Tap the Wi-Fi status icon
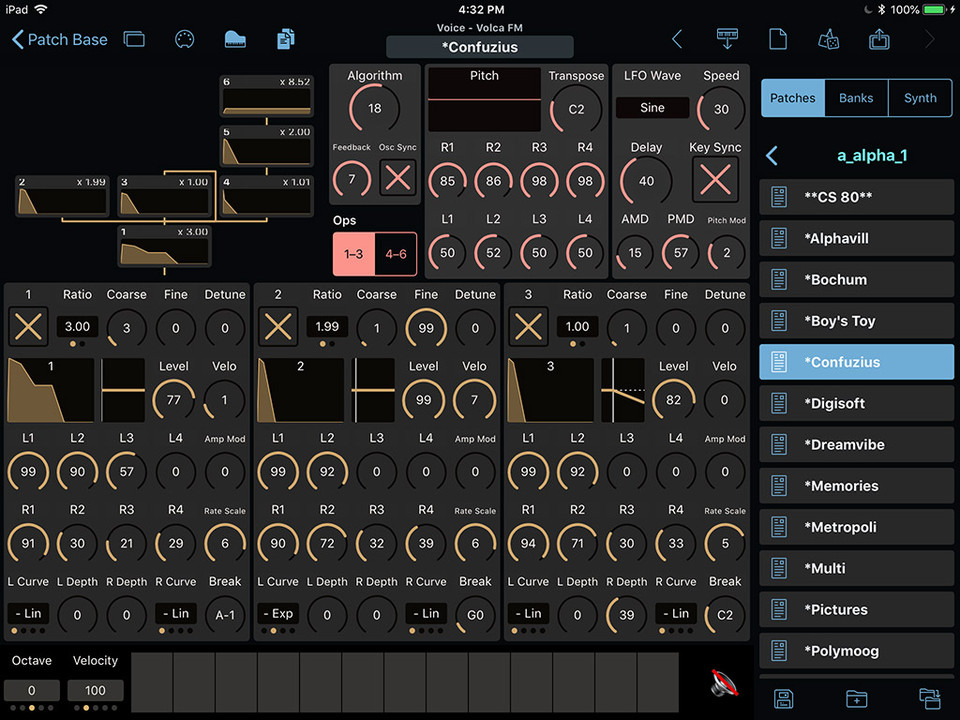 [x=41, y=9]
